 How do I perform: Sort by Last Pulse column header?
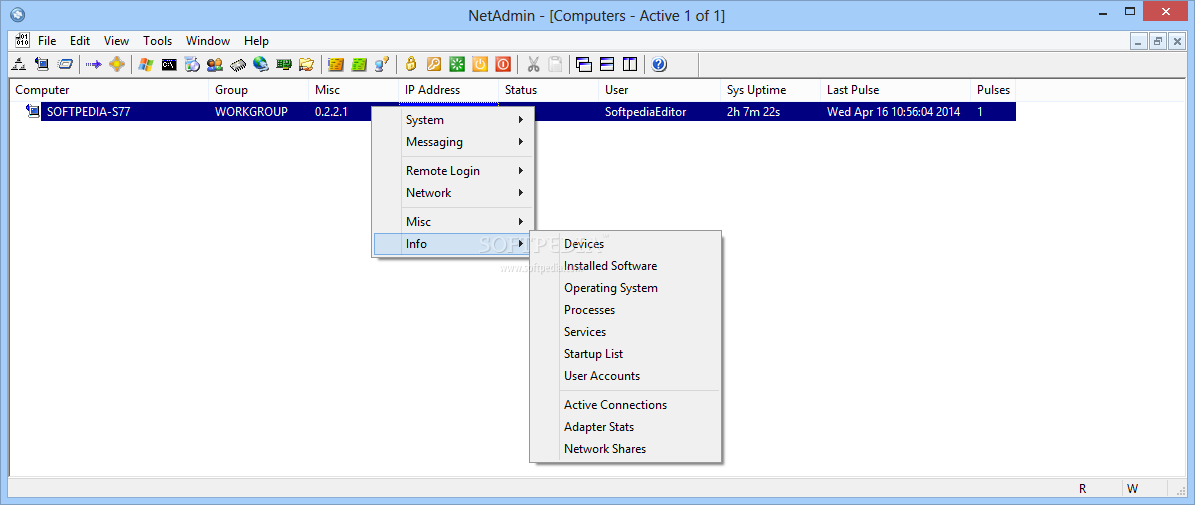click(x=895, y=90)
